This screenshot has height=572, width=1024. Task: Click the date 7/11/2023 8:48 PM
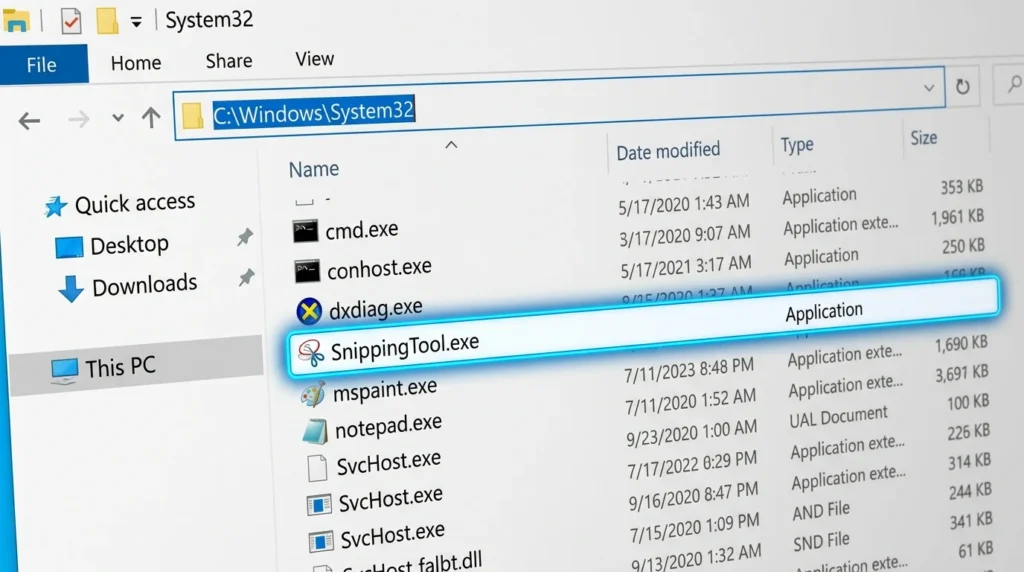[688, 371]
